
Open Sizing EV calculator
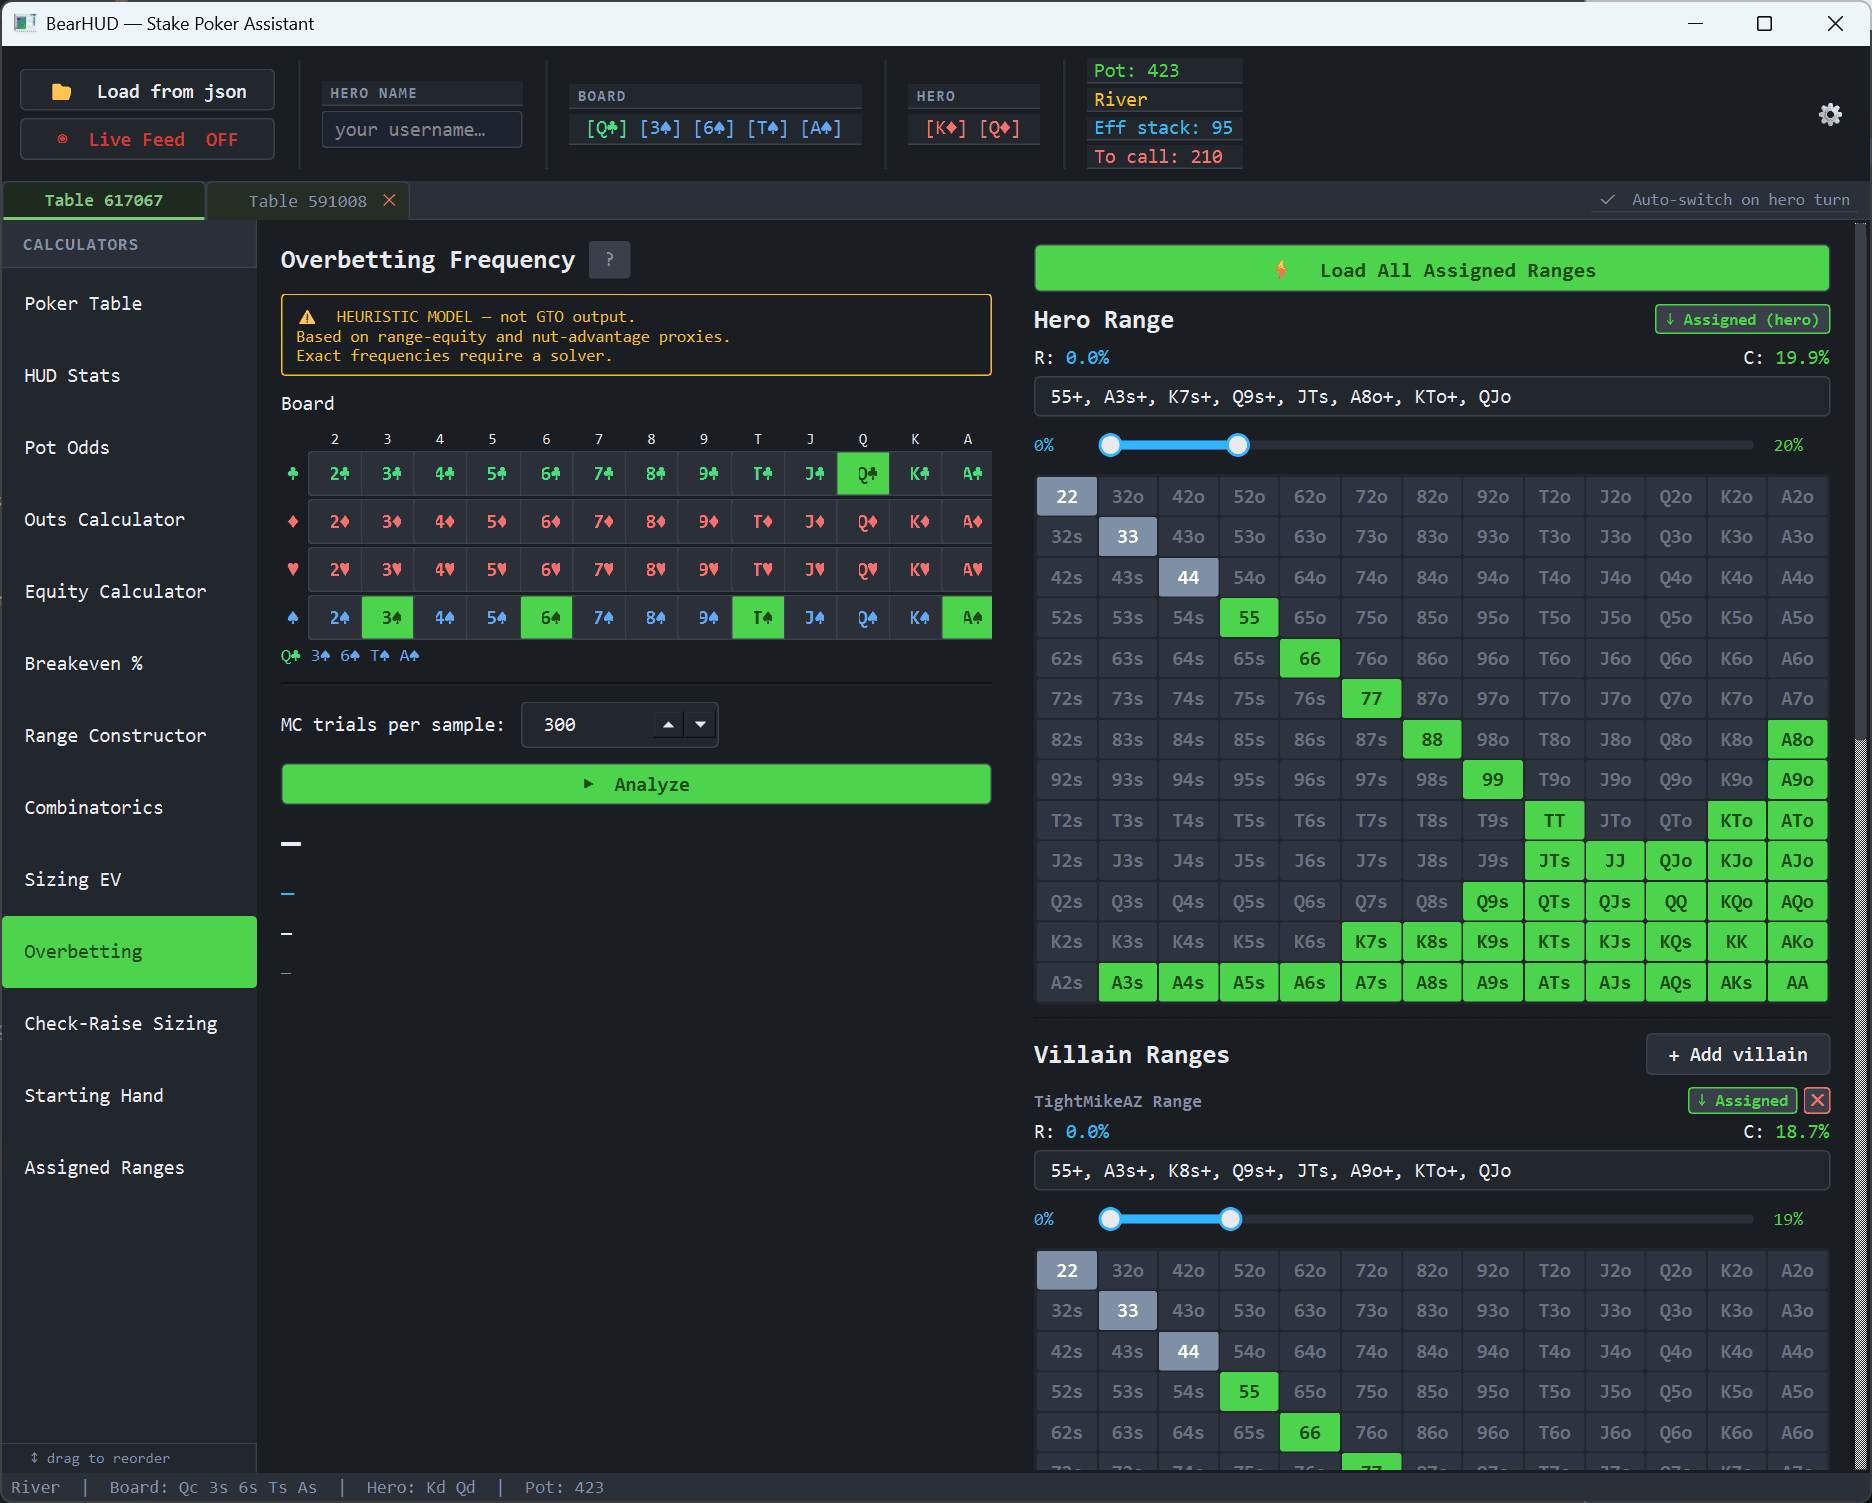pyautogui.click(x=130, y=879)
